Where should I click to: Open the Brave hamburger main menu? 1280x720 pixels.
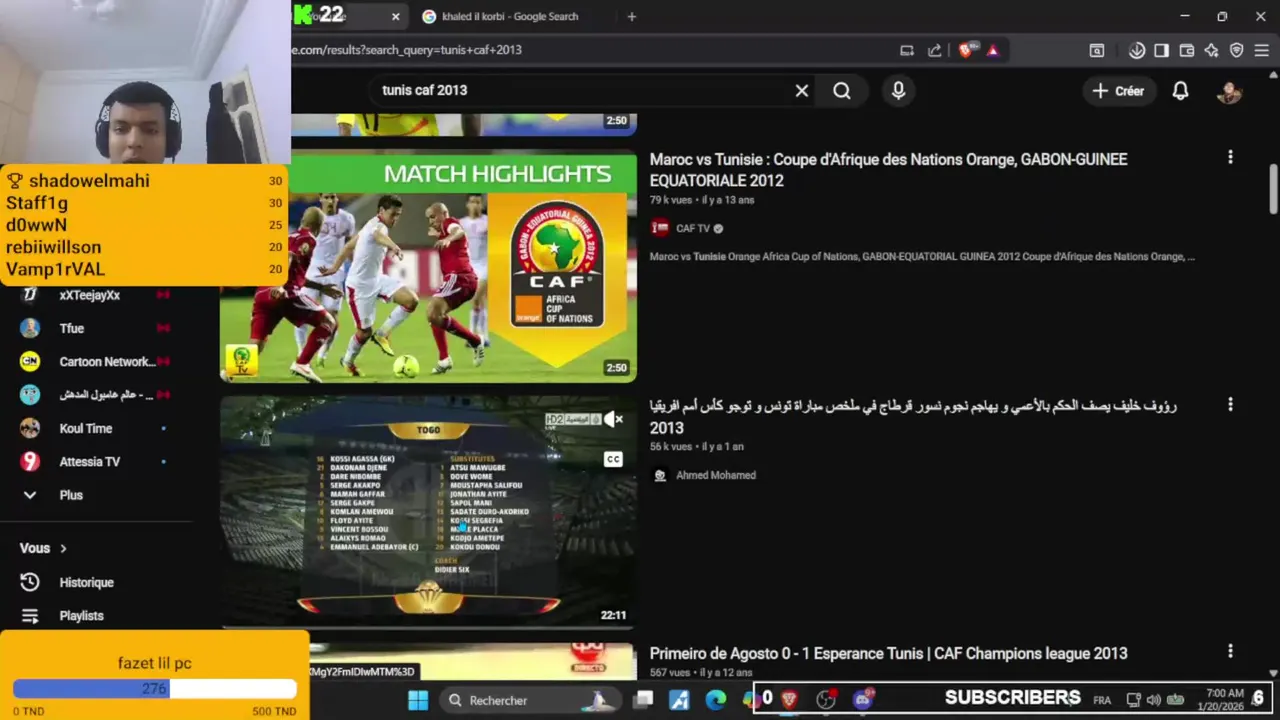(x=1262, y=50)
